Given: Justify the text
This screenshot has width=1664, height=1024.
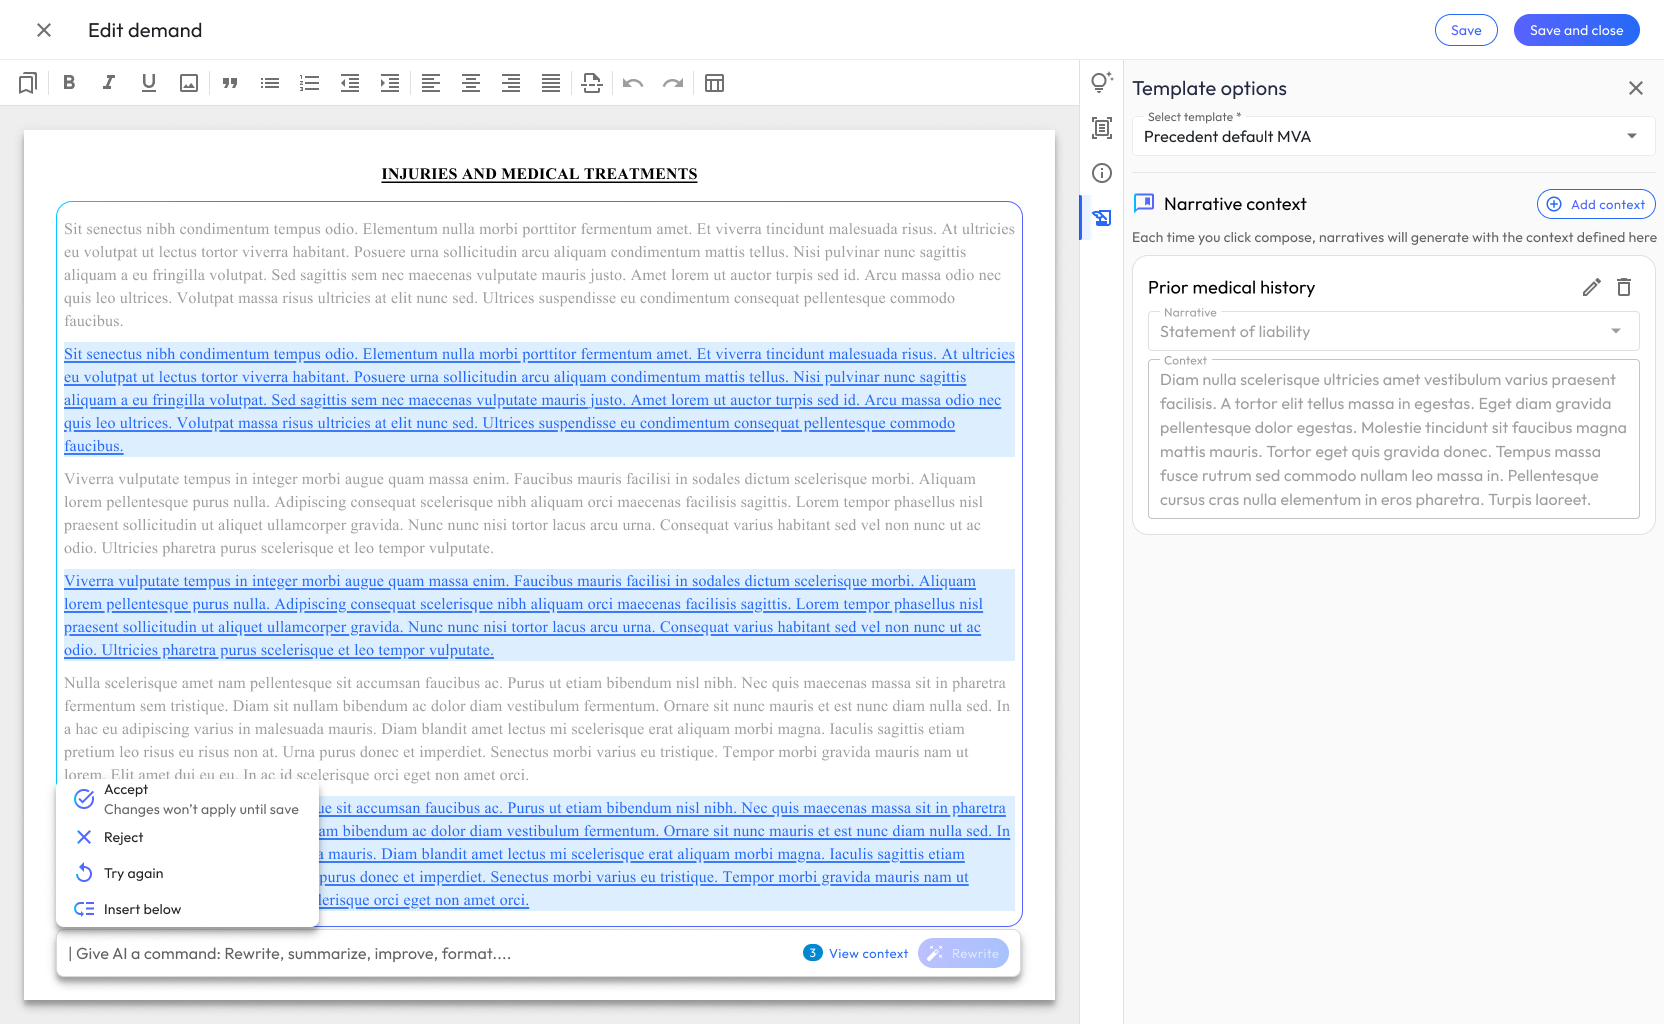Looking at the screenshot, I should (x=551, y=83).
